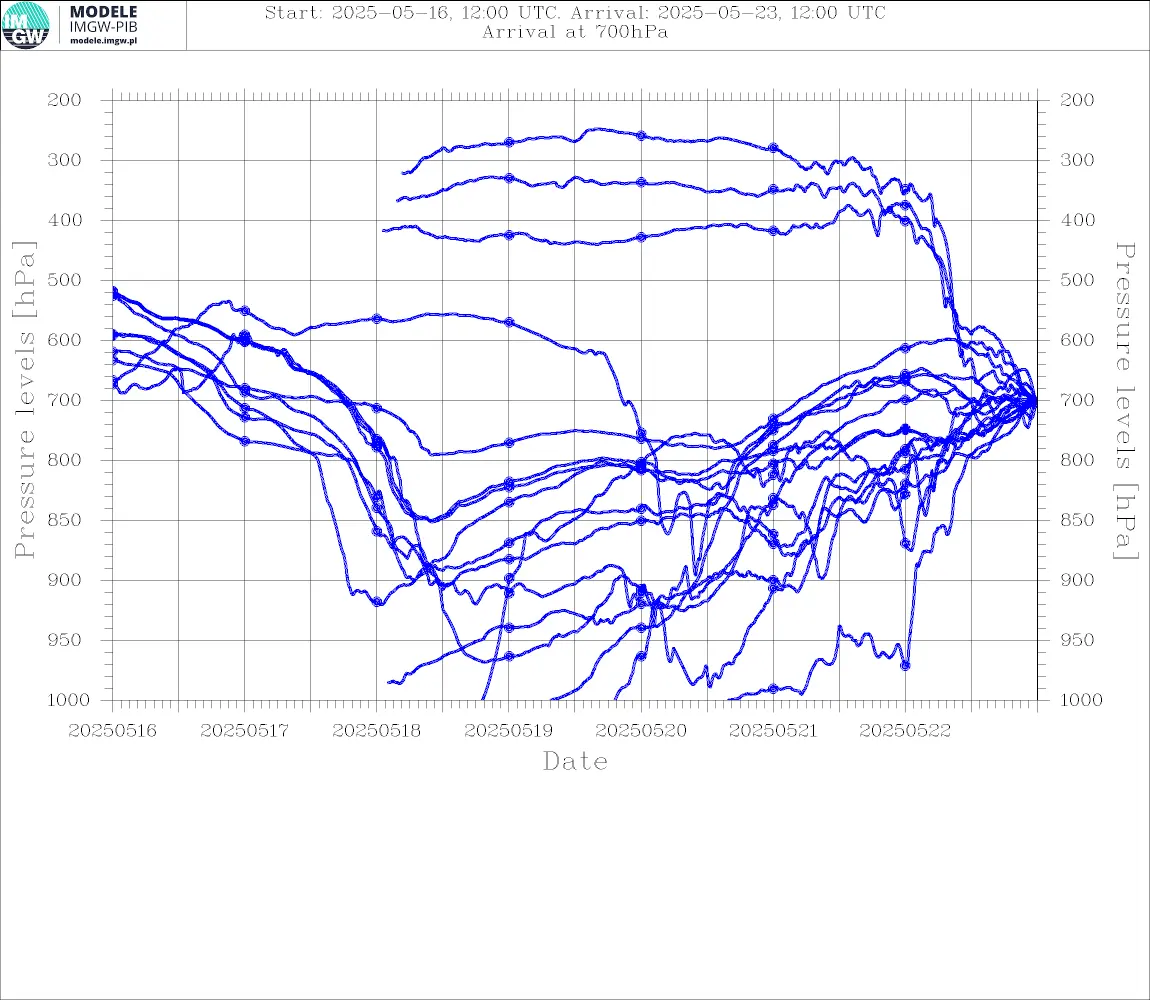Screen dimensions: 1150x1000
Task: Click the IMGW round logo icon
Action: [x=26, y=26]
